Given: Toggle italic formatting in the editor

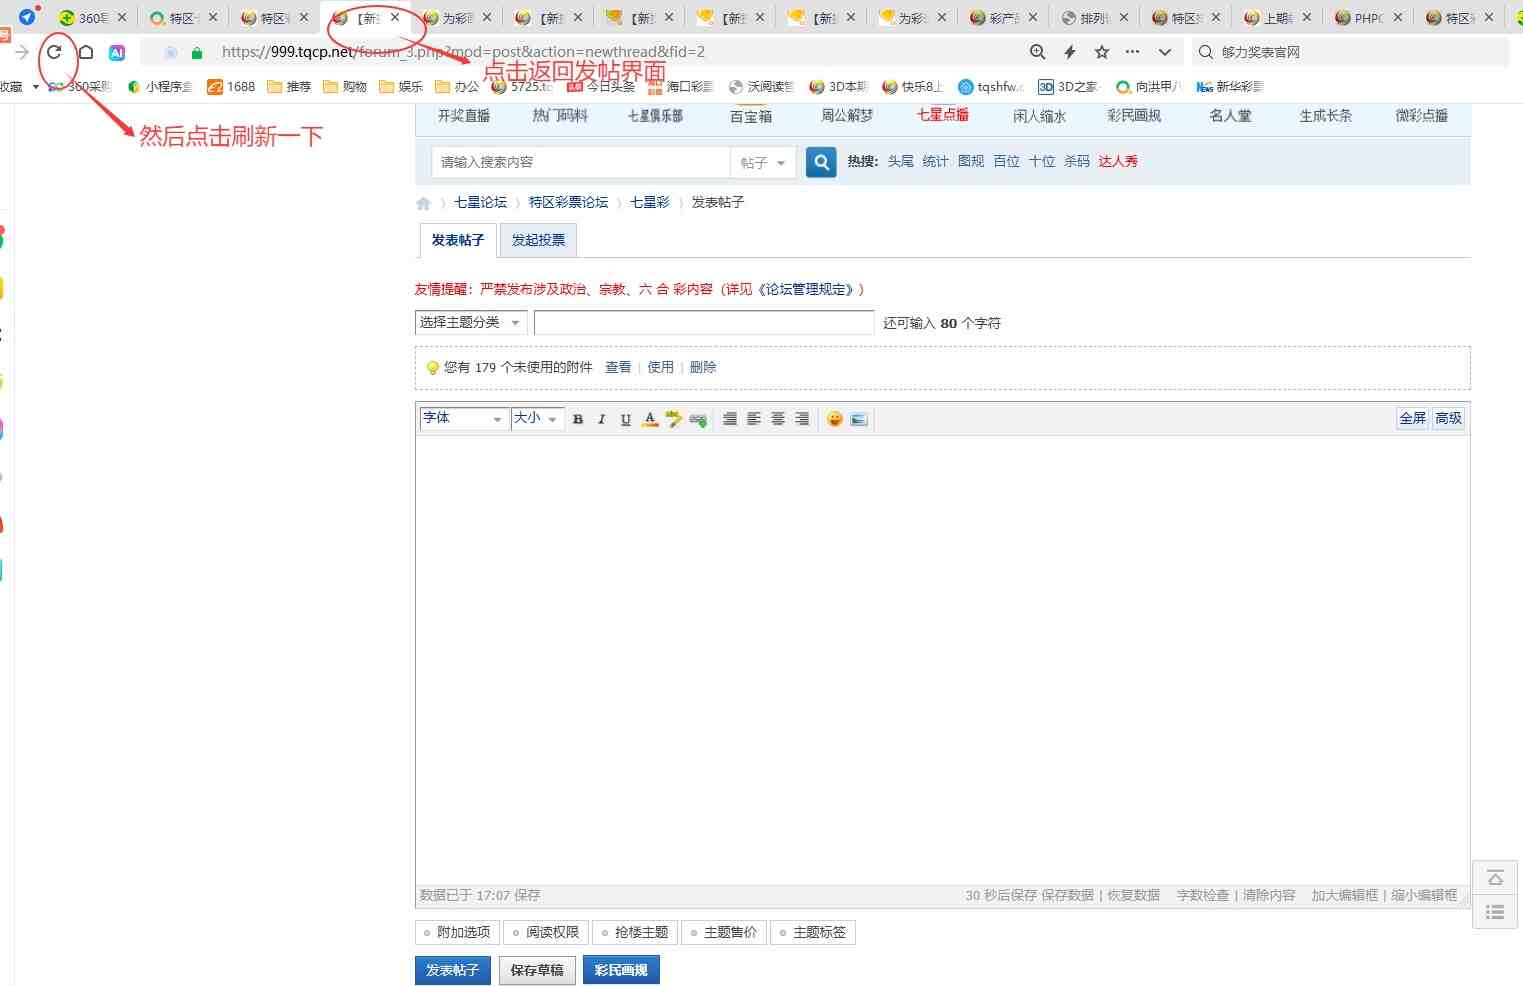Looking at the screenshot, I should pos(601,419).
